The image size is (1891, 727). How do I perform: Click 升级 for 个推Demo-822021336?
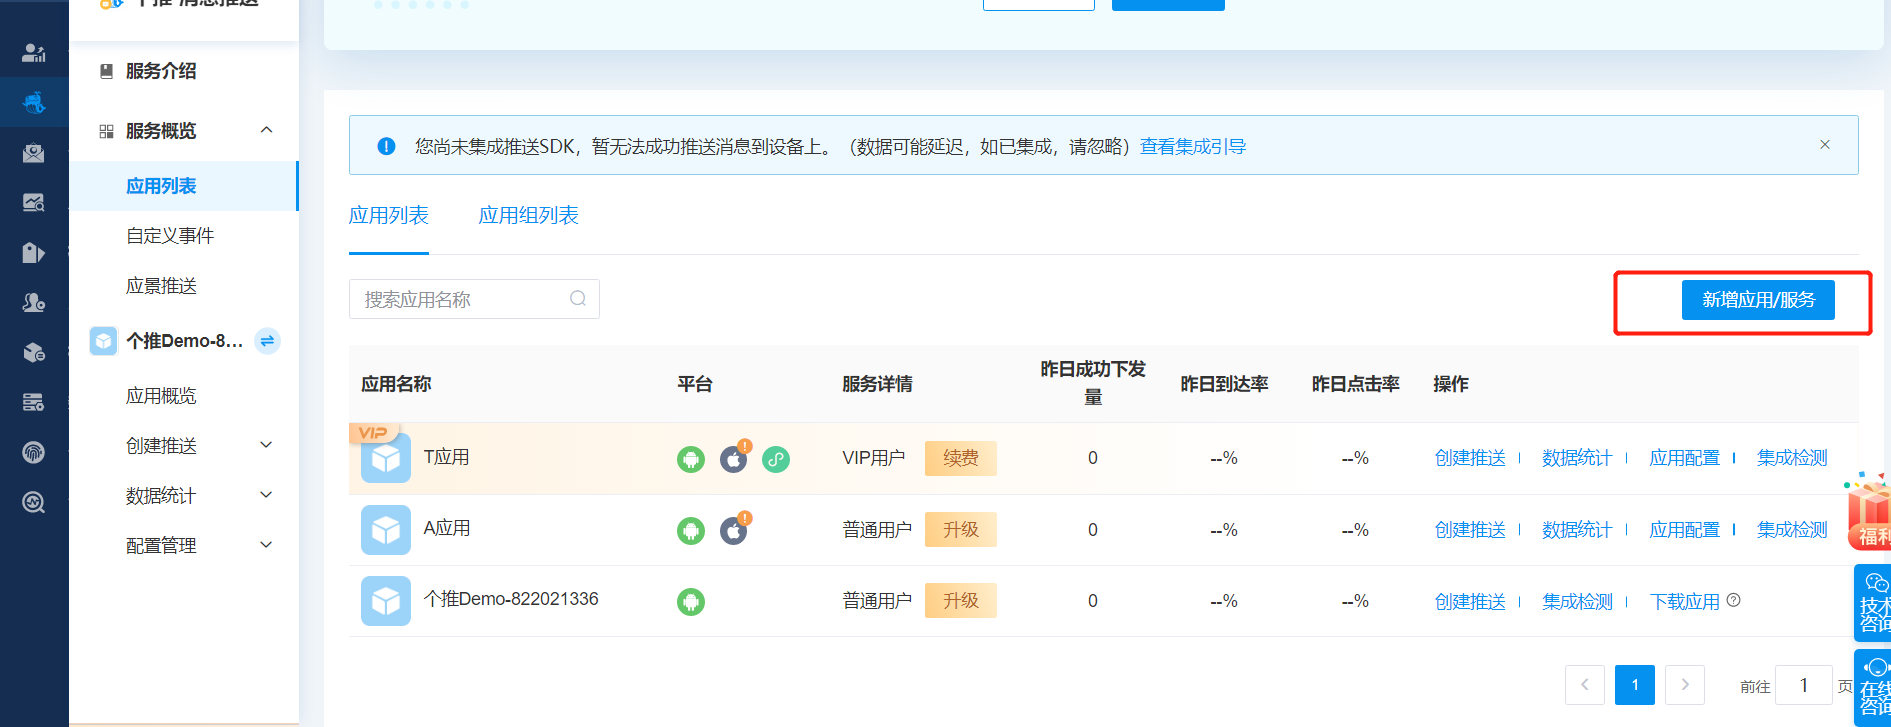click(961, 601)
